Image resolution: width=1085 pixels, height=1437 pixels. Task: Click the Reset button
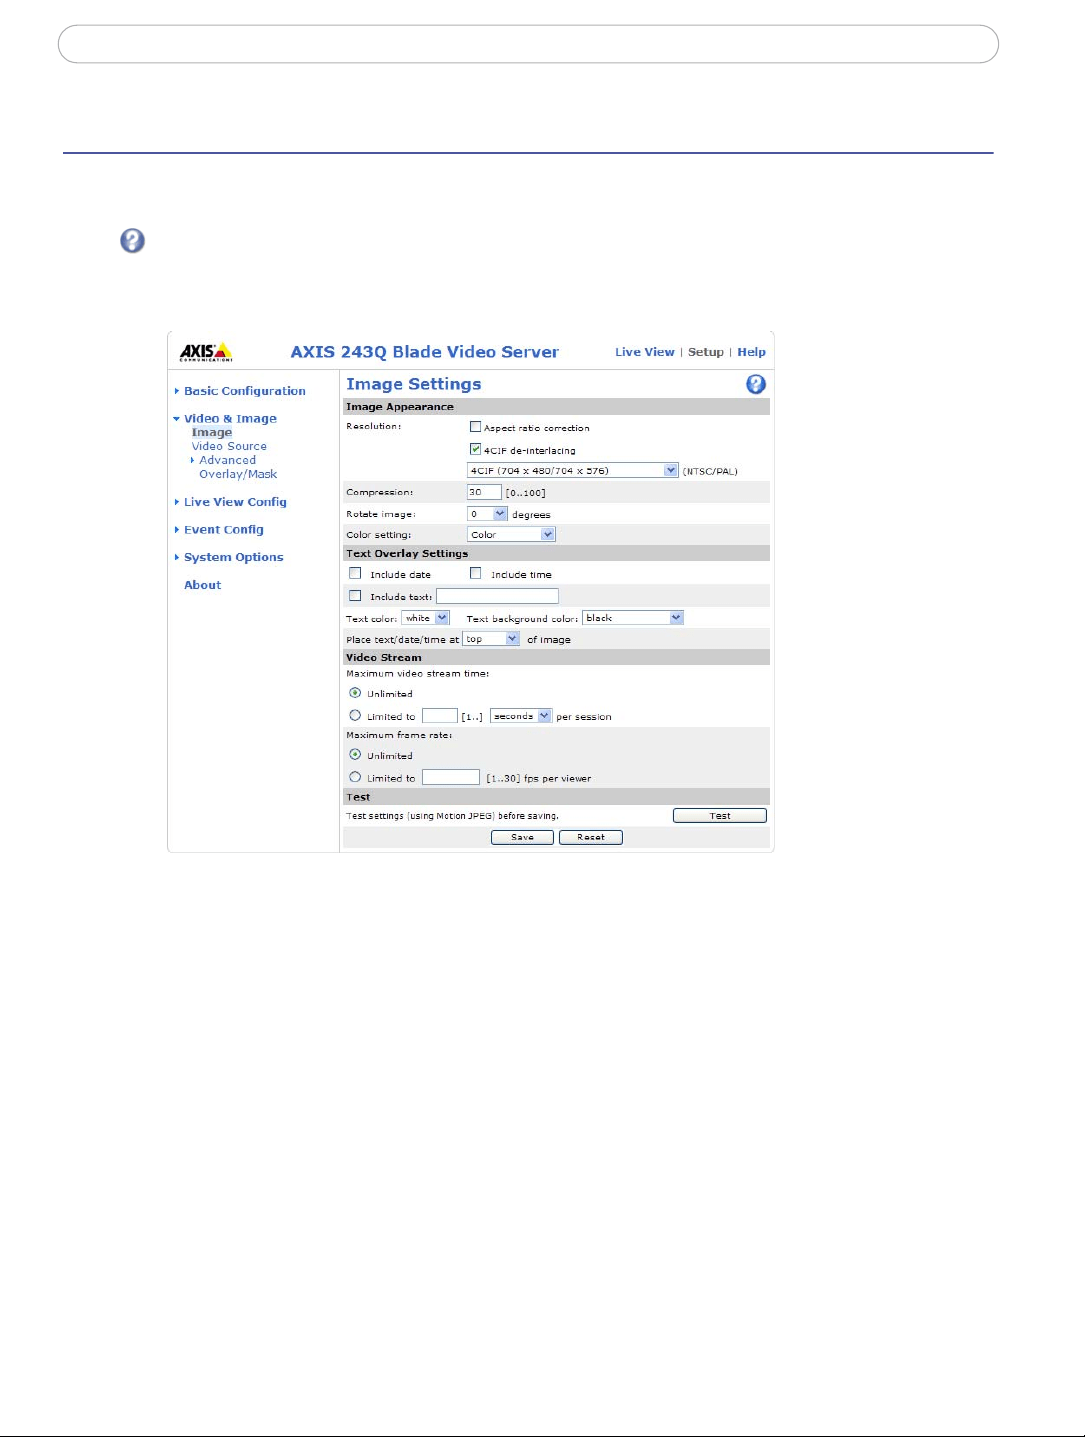coord(591,837)
